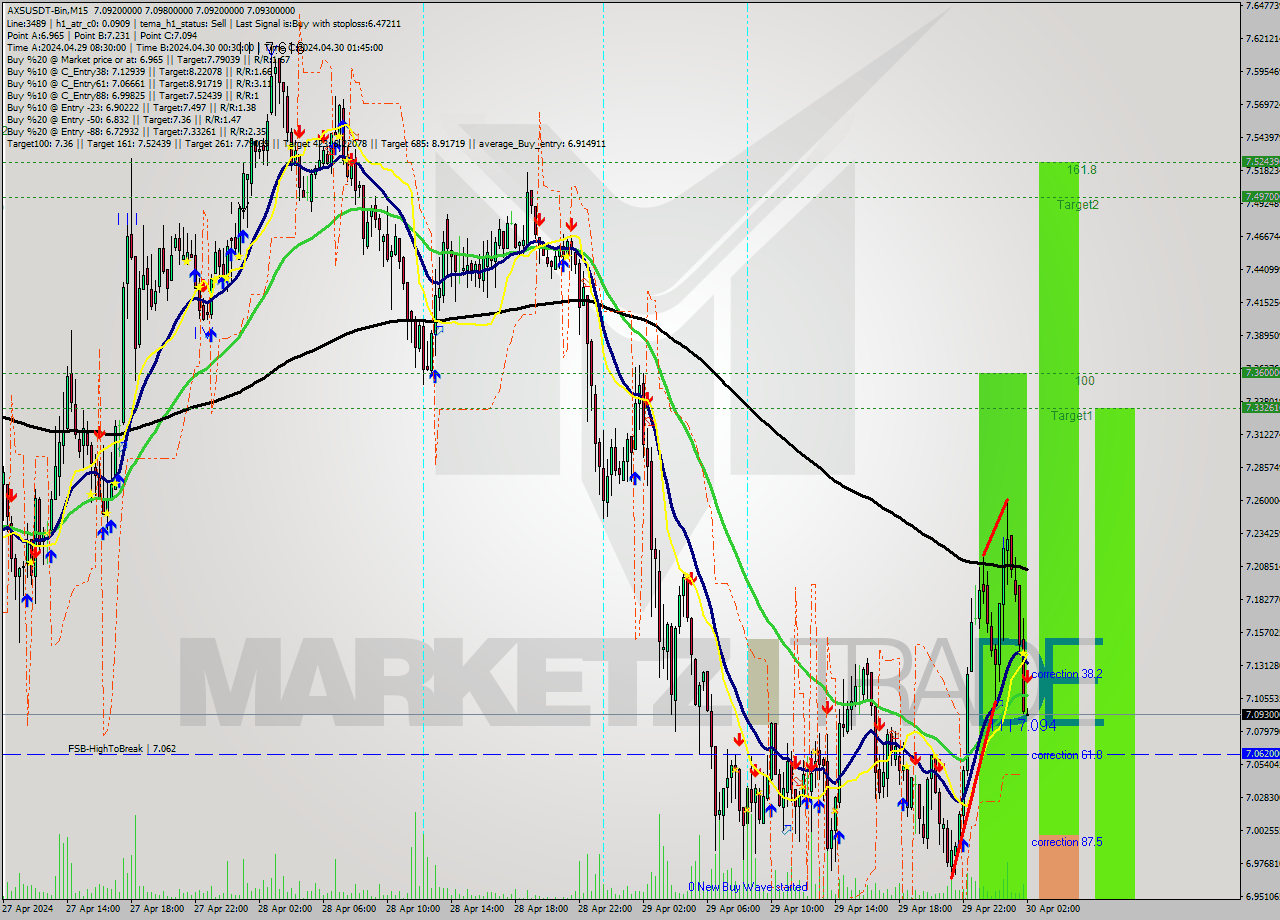Viewport: 1280px width, 920px height.
Task: Click the correction 87.5 label
Action: click(1066, 842)
